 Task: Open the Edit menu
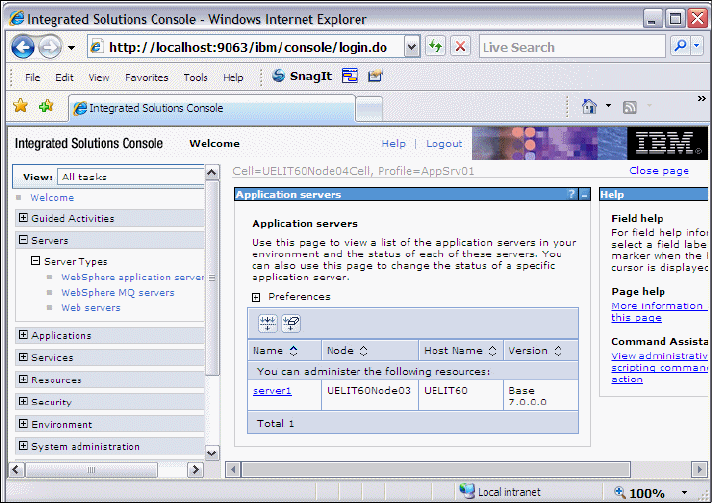(64, 78)
